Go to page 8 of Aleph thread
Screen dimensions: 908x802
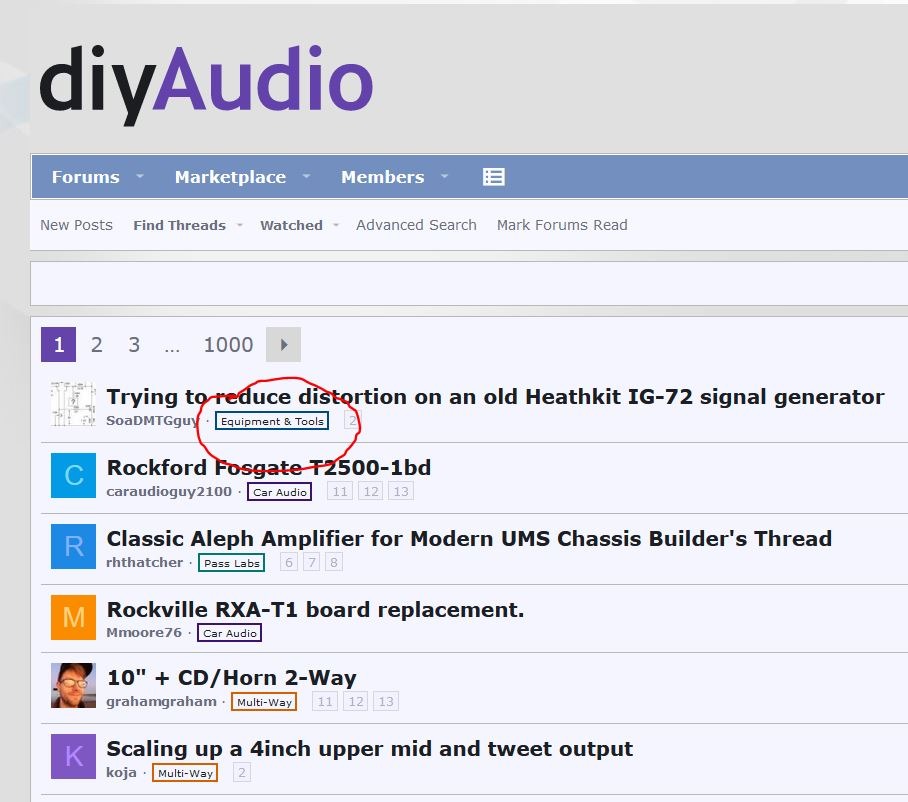pos(334,562)
